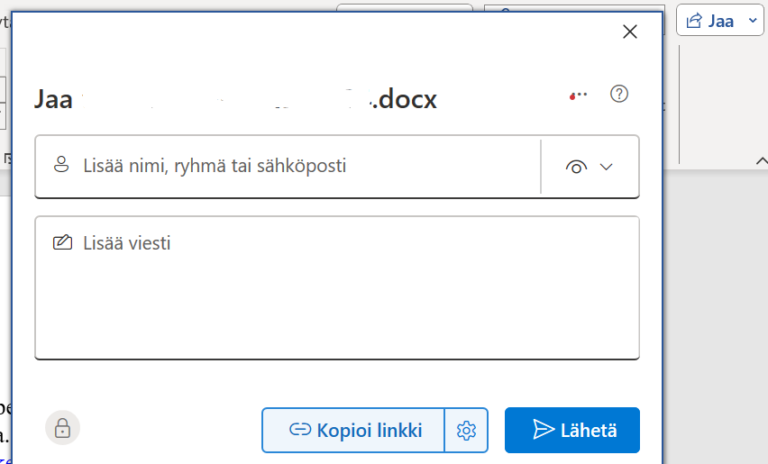768x464 pixels.
Task: Toggle the eye view-permission icon
Action: click(575, 167)
